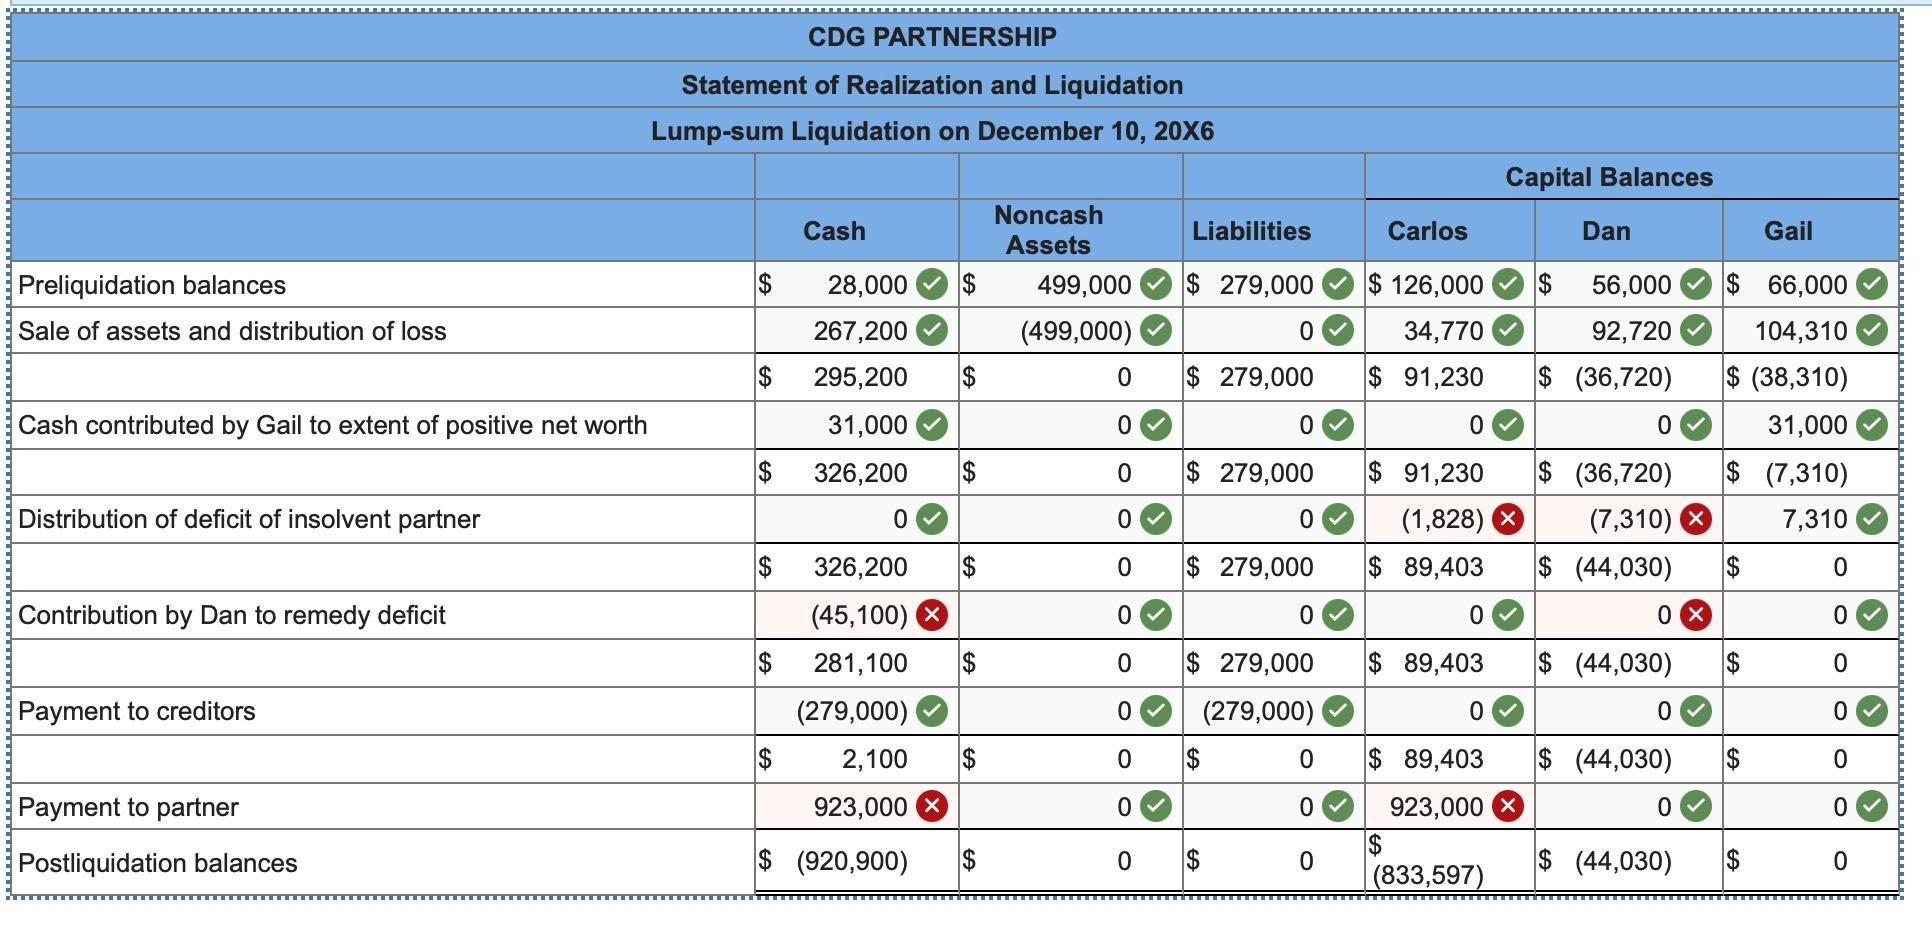
Task: Click the Dan check in Payment to partner row
Action: (x=1695, y=806)
